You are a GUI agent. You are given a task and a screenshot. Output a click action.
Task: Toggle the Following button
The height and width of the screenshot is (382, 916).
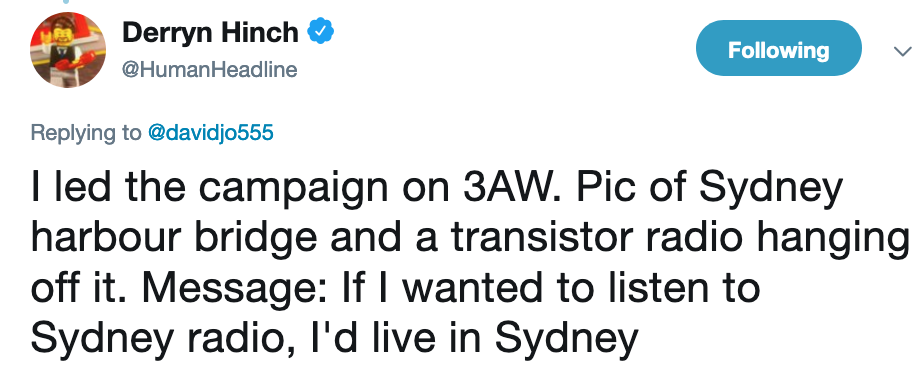point(779,48)
